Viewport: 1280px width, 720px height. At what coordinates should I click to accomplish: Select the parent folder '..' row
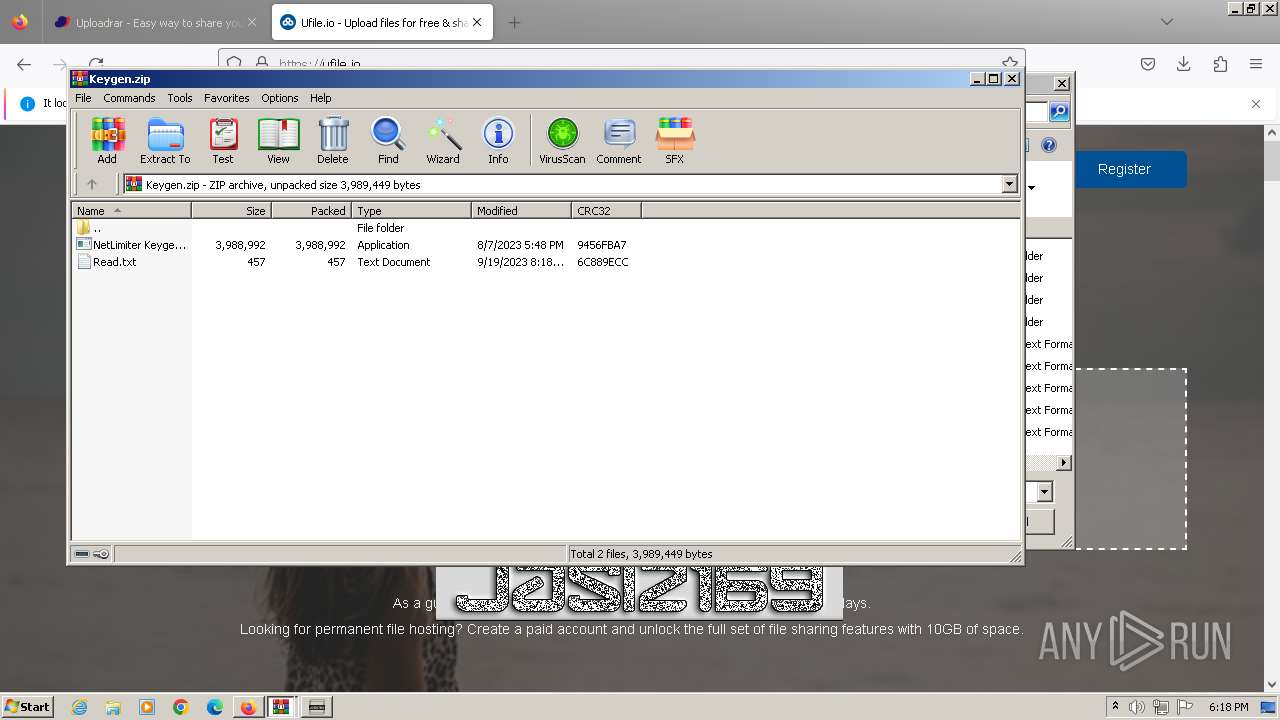coord(89,228)
